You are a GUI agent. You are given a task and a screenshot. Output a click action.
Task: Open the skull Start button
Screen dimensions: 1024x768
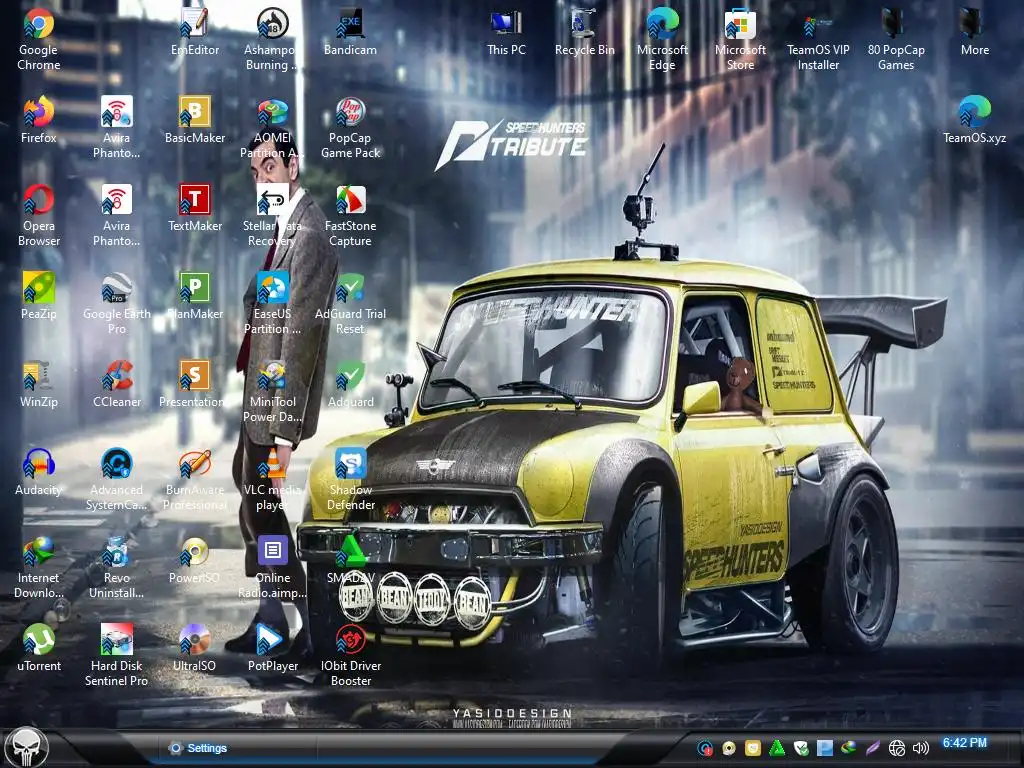click(x=26, y=748)
